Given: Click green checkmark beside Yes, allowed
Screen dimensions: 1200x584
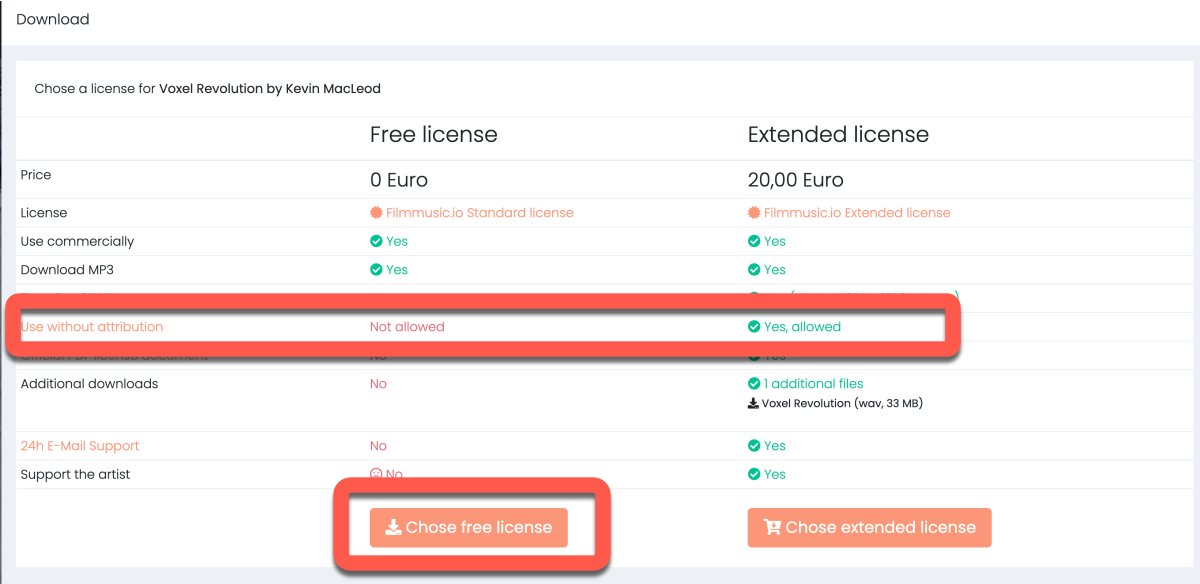Looking at the screenshot, I should click(754, 327).
